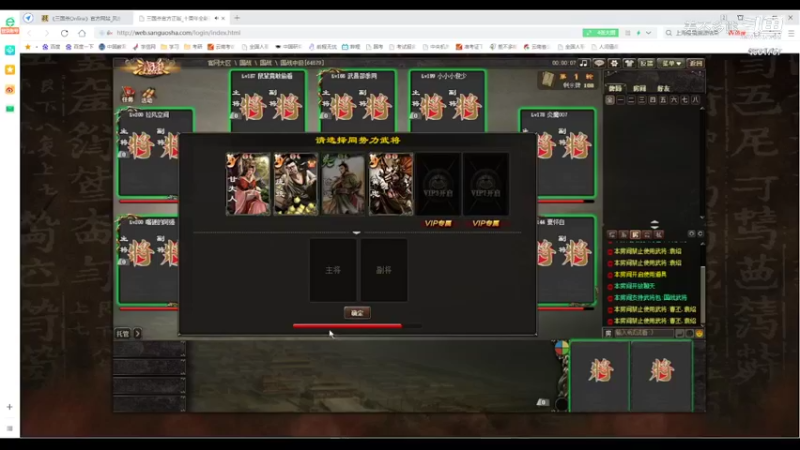This screenshot has height=450, width=800.
Task: Select the hero card with golden oranges
Action: 296,184
